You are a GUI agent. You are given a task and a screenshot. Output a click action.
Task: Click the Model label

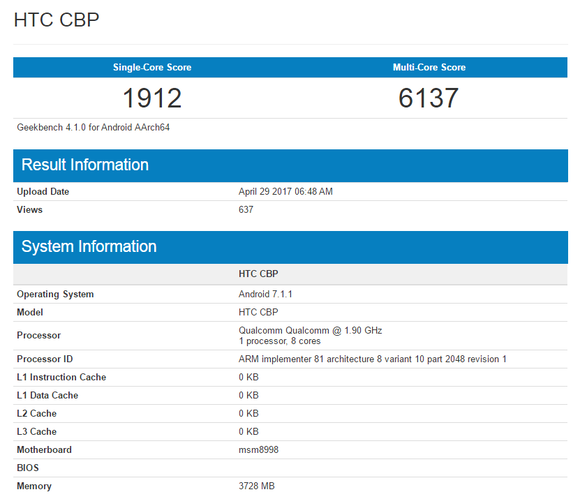(x=30, y=312)
